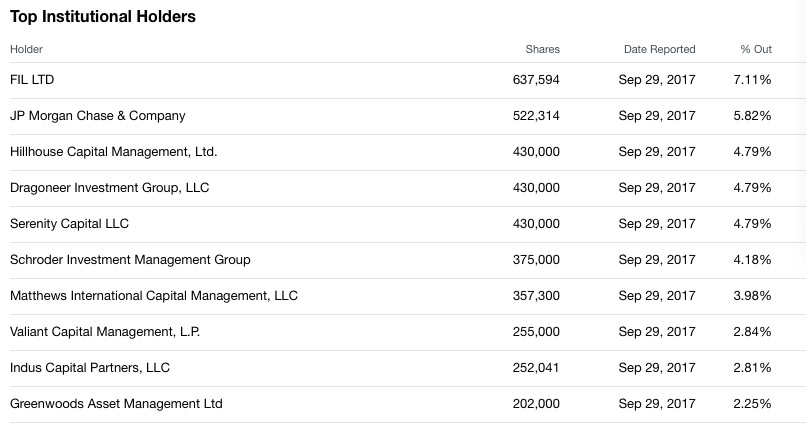
Task: Click the 2.25% out value
Action: 751,404
